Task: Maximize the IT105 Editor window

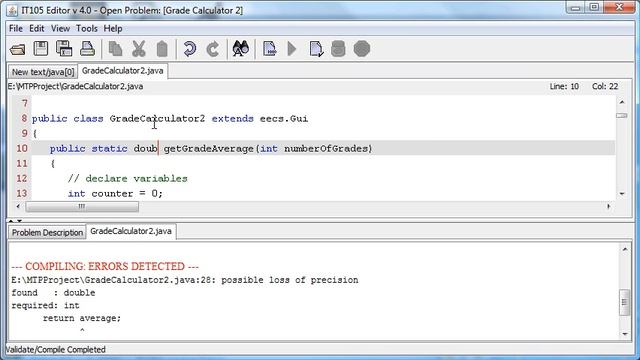Action: 594,7
